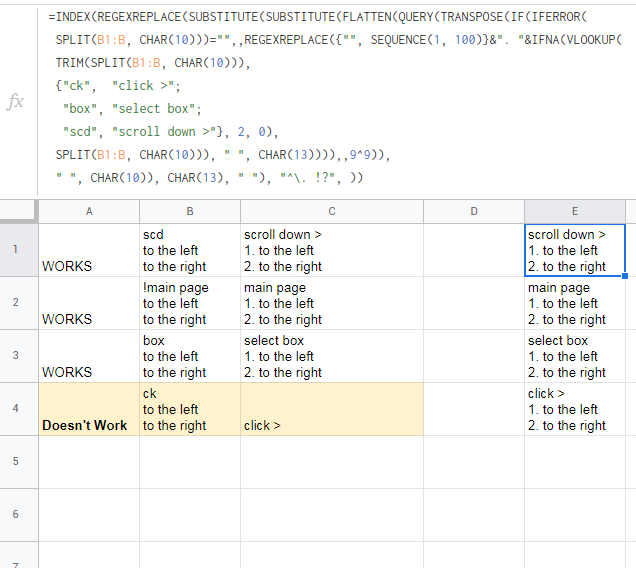The width and height of the screenshot is (636, 568).
Task: Click highlighted cell C4 click >
Action: point(332,409)
